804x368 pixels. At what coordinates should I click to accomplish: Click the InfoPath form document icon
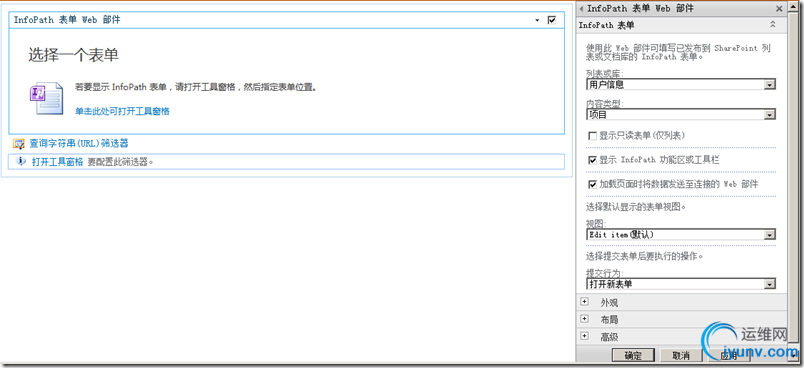tap(46, 98)
